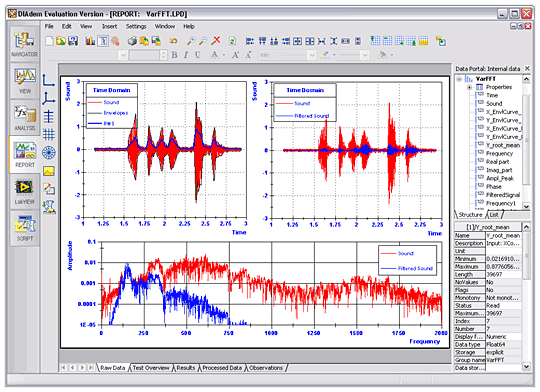Undo the last action
Viewport: 540px width, 392px height.
173,41
